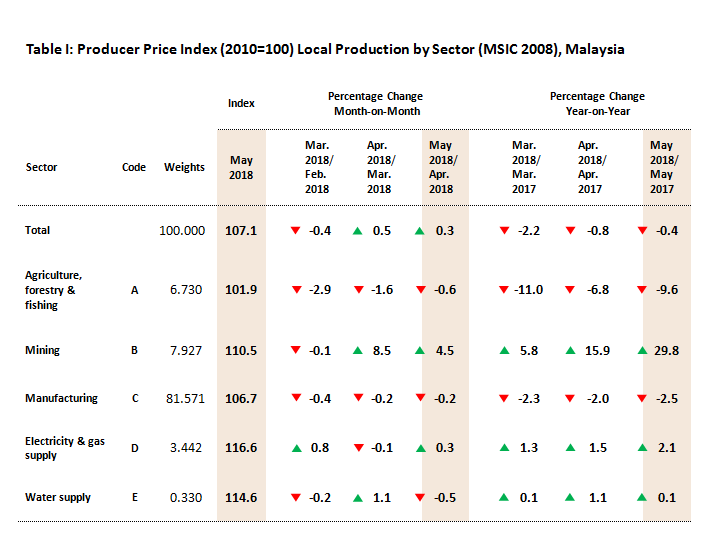Viewport: 708px width, 557px height.
Task: Click the Table I Producer Price Index title
Action: [x=325, y=49]
